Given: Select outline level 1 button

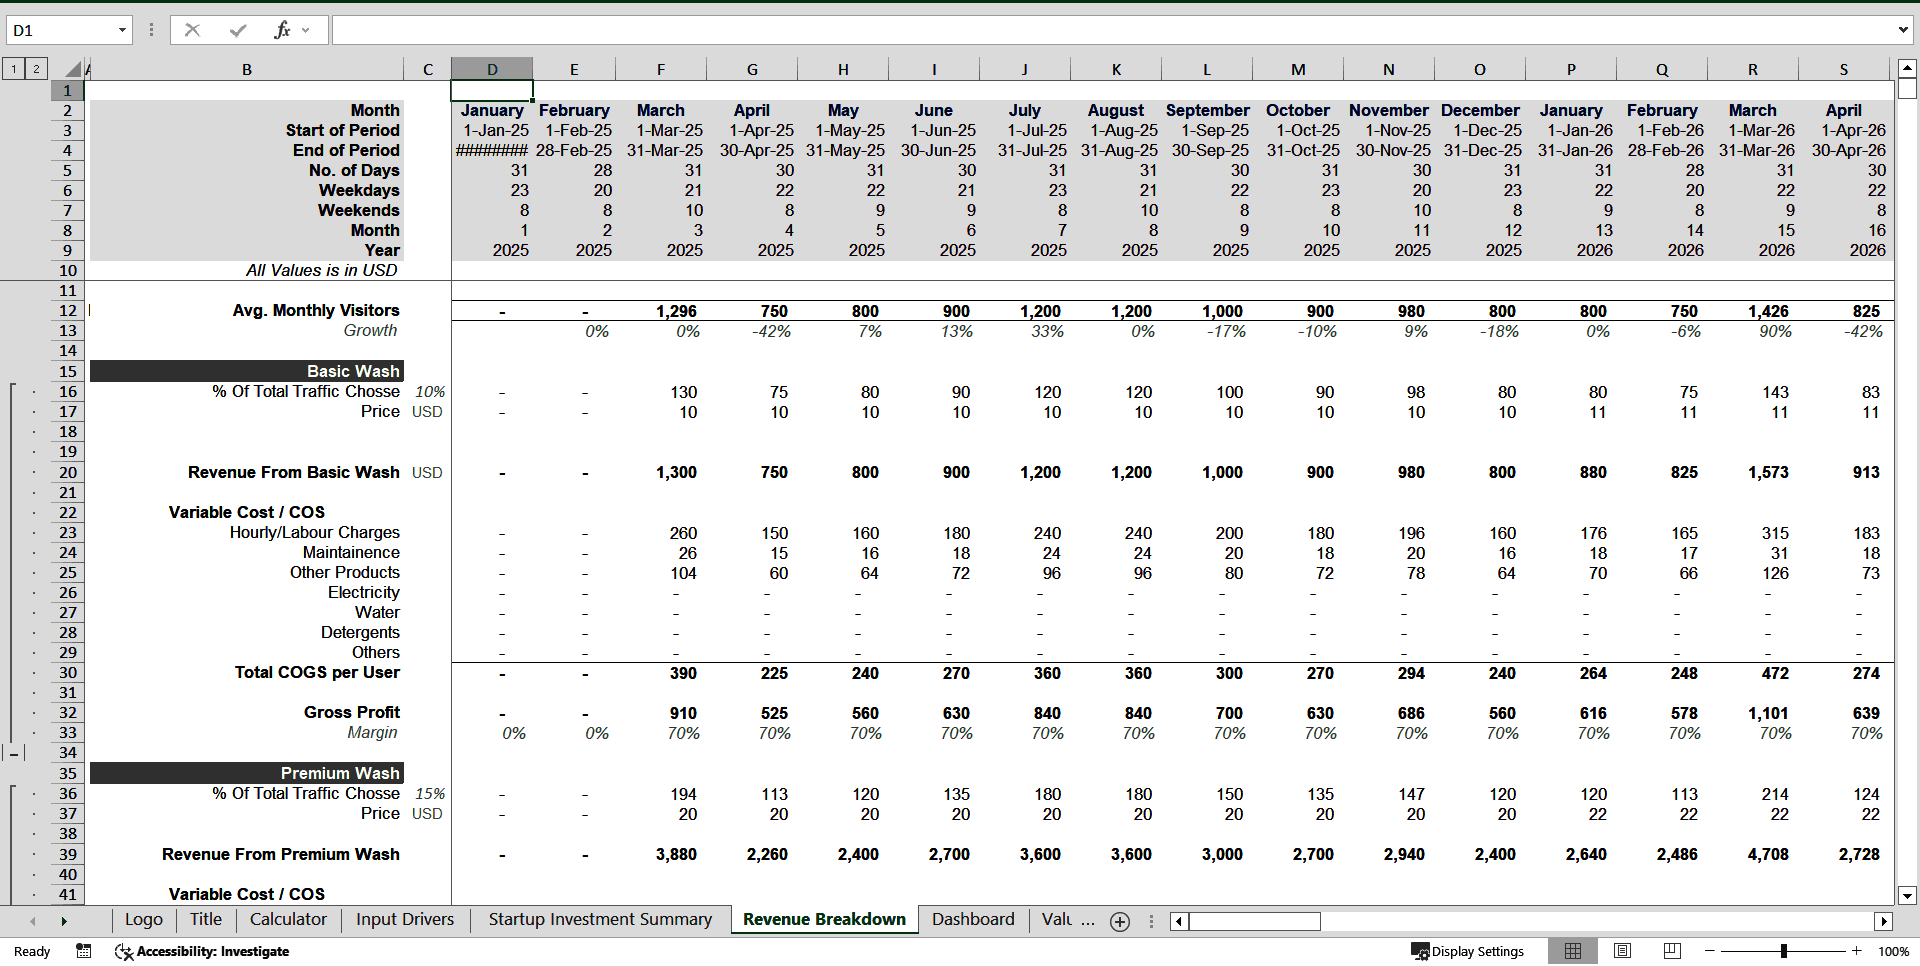Looking at the screenshot, I should [x=14, y=69].
